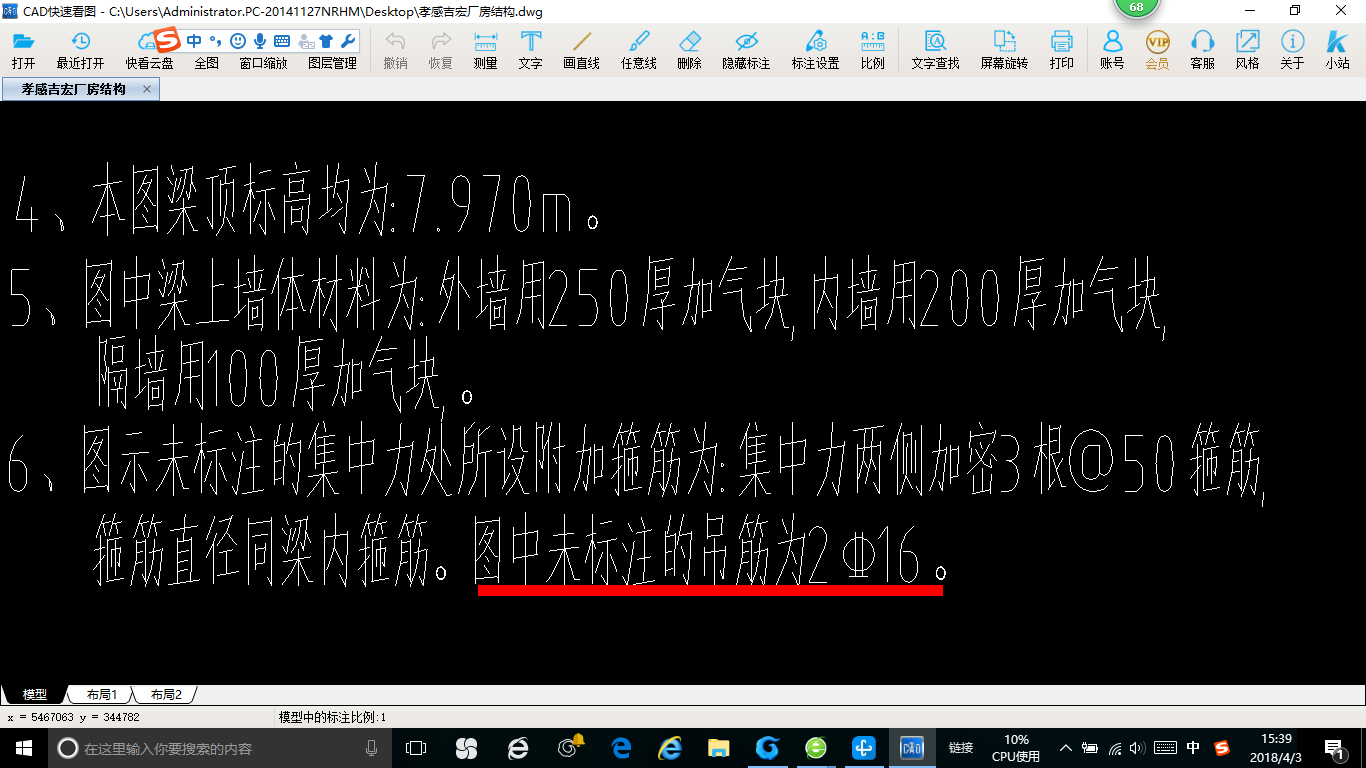Click the green 68 score badge

tap(1136, 7)
